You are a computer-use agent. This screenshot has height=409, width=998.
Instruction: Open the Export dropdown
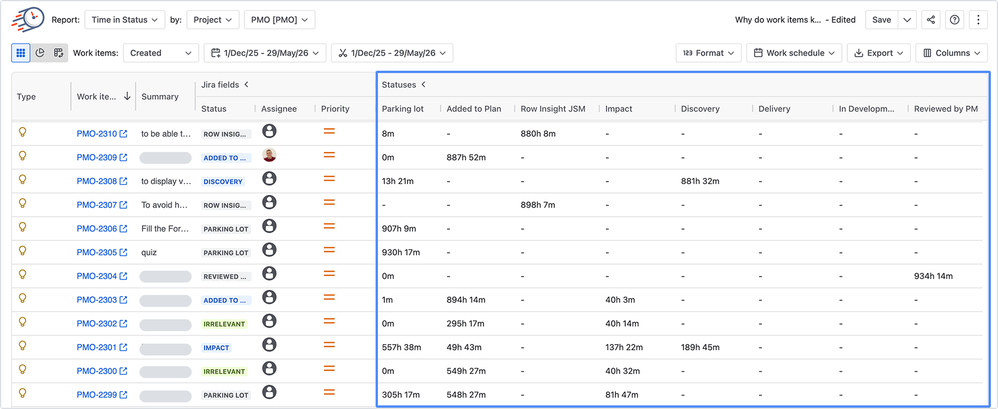[x=879, y=53]
